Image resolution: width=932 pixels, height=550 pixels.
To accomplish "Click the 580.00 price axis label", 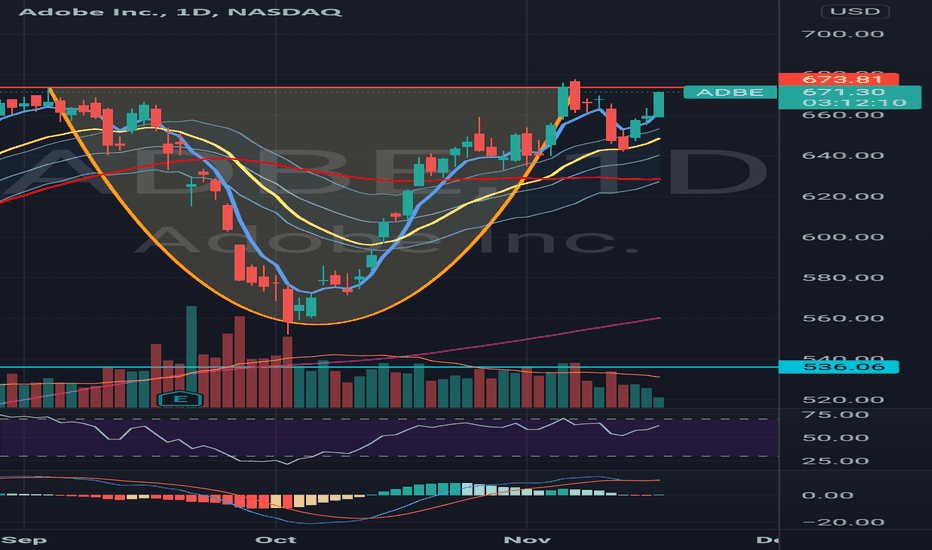I will pos(843,278).
